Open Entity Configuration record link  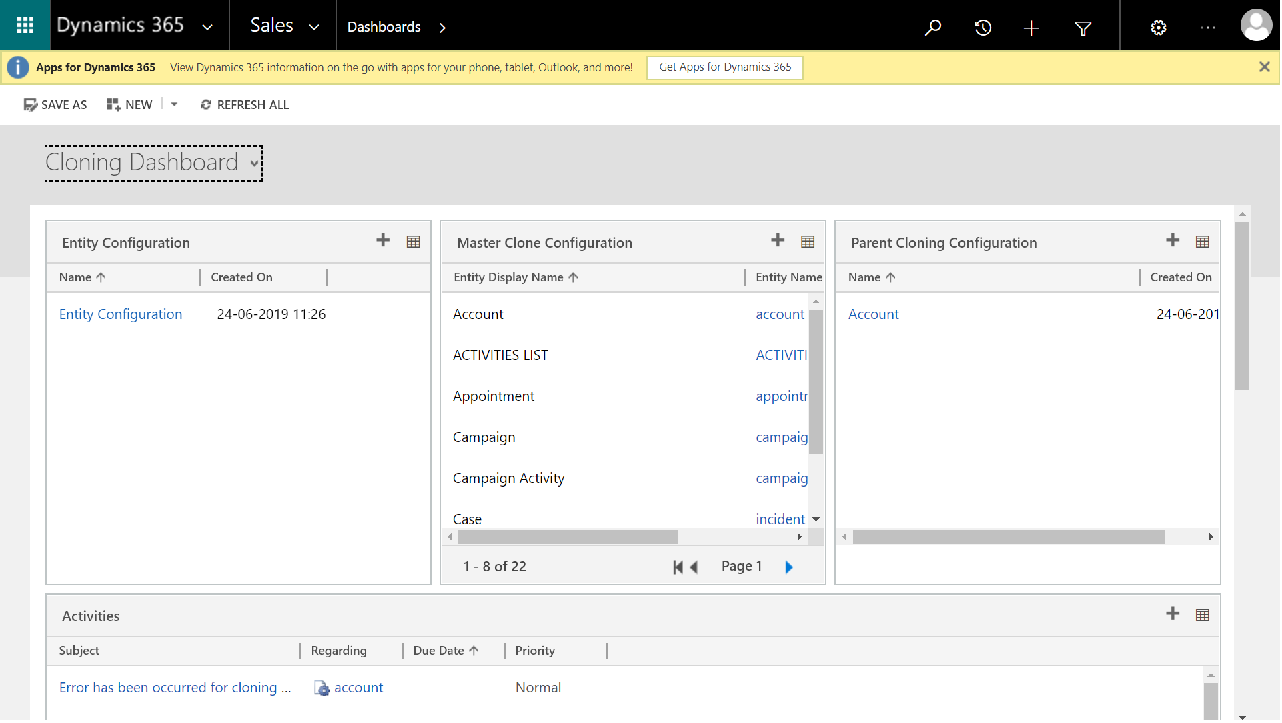[x=121, y=314]
